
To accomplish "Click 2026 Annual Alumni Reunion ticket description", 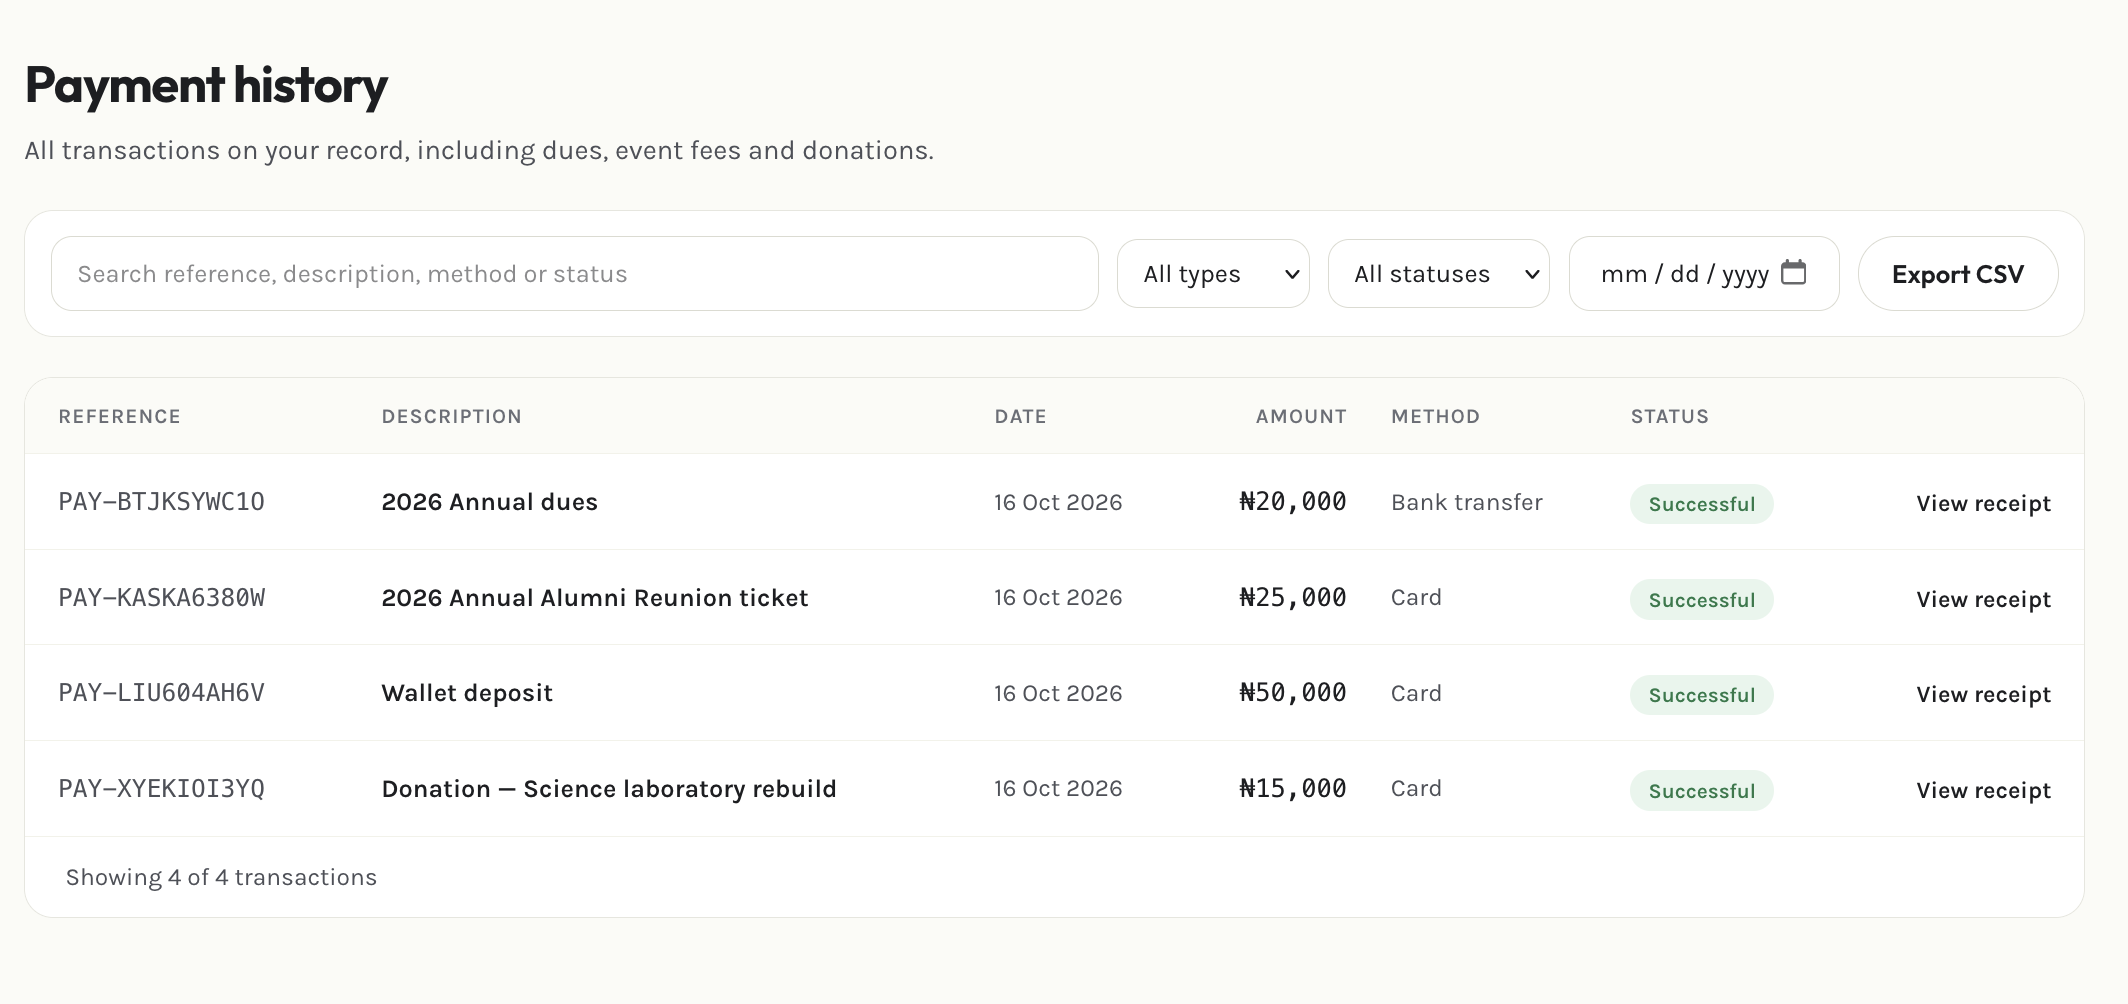I will (x=595, y=598).
